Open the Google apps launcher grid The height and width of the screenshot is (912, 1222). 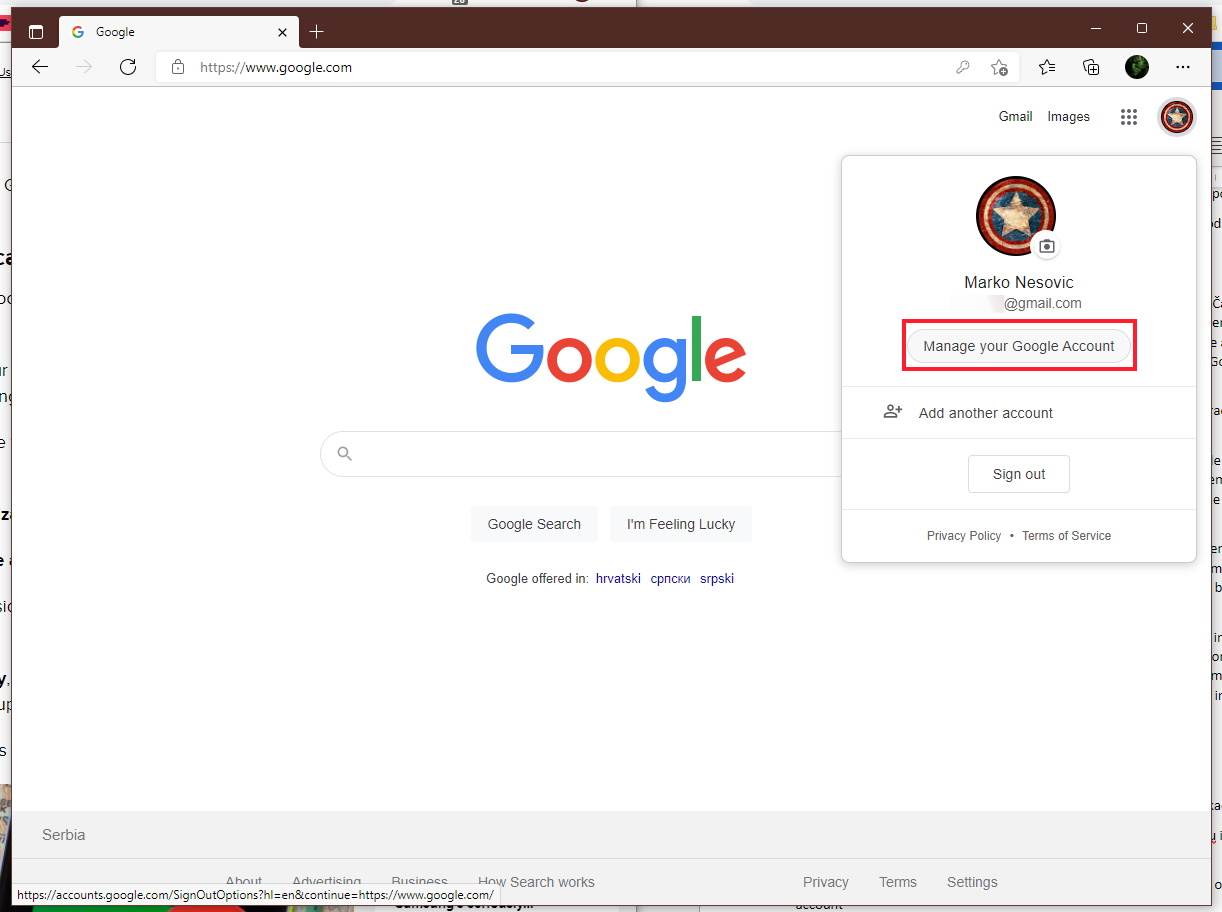[1128, 117]
